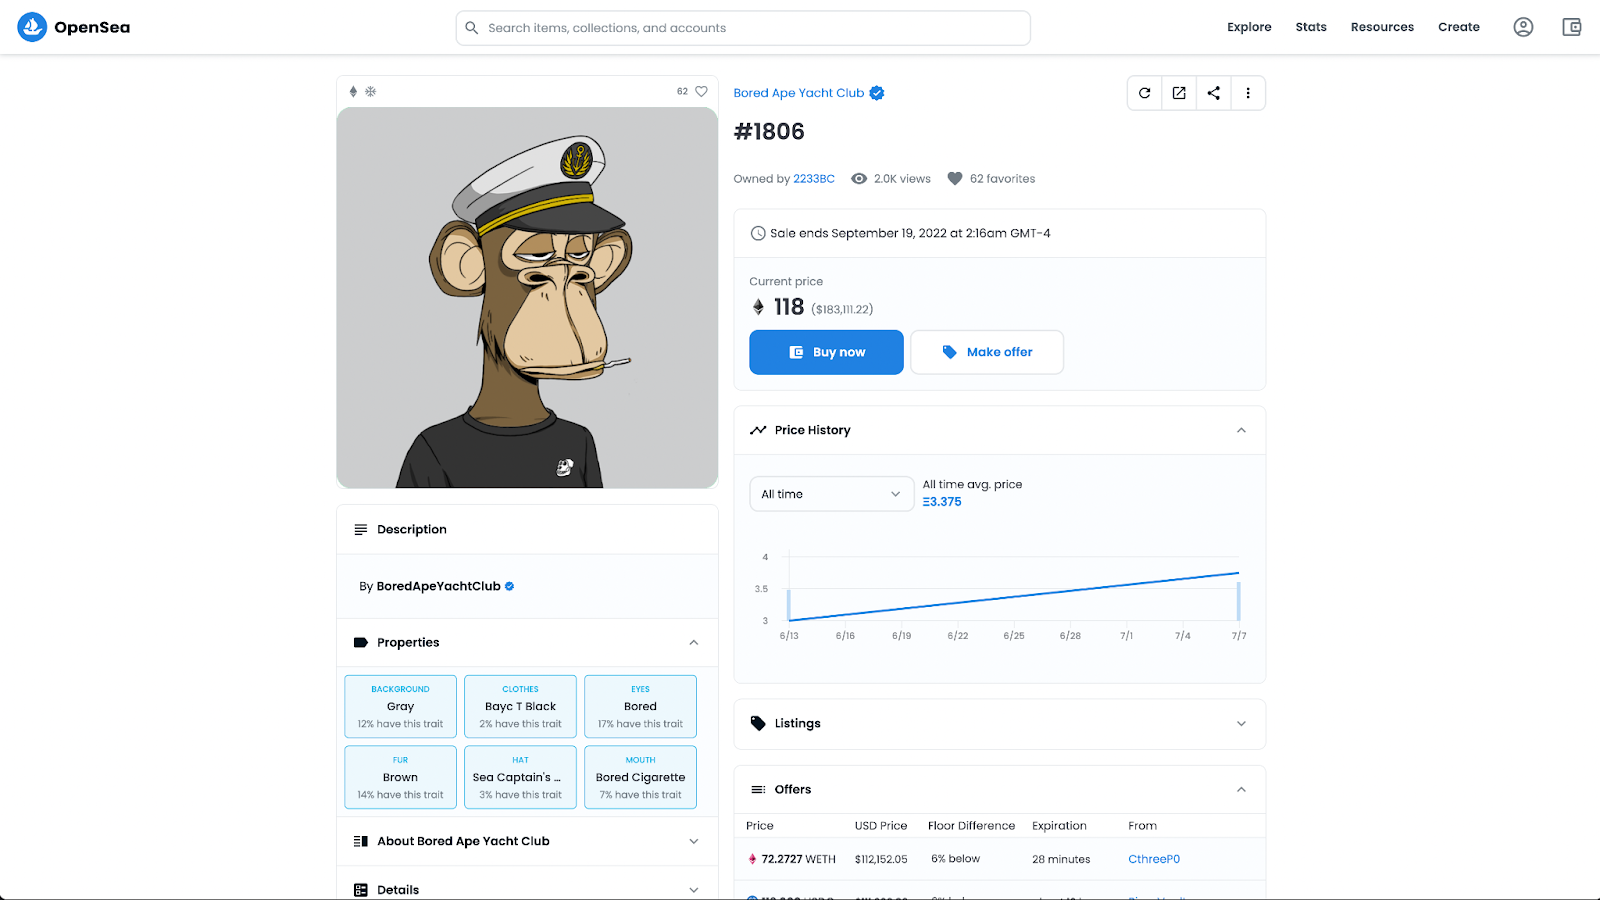
Task: Click the Bored Ape NFT image
Action: (527, 298)
